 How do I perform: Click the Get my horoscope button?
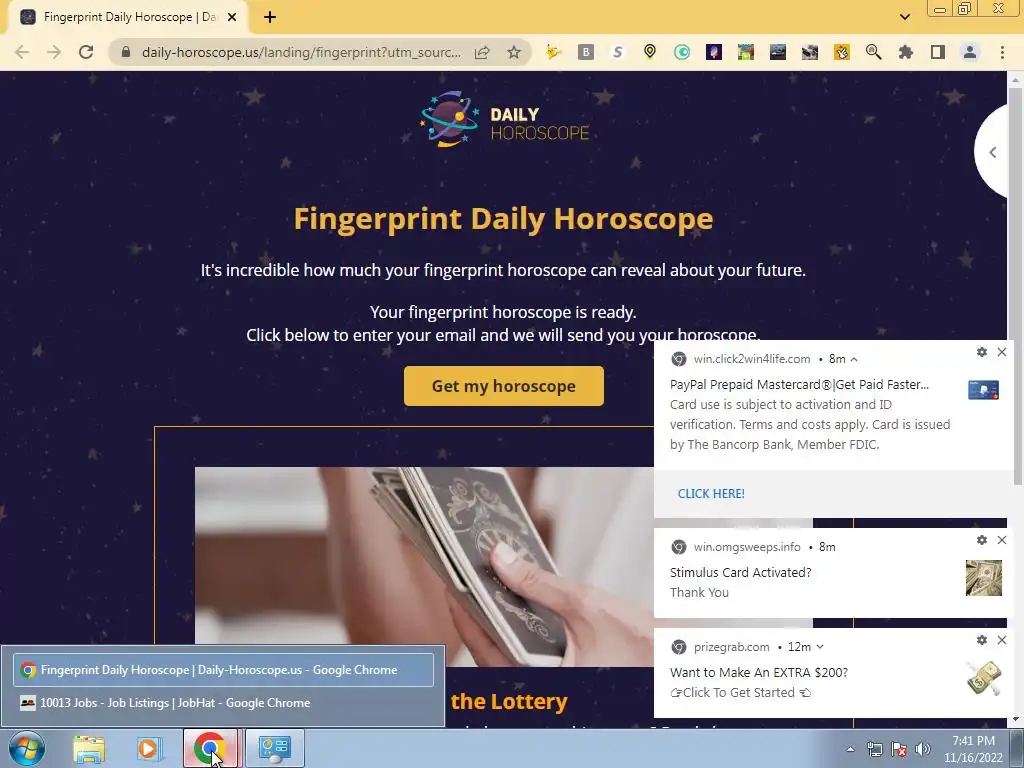tap(504, 386)
